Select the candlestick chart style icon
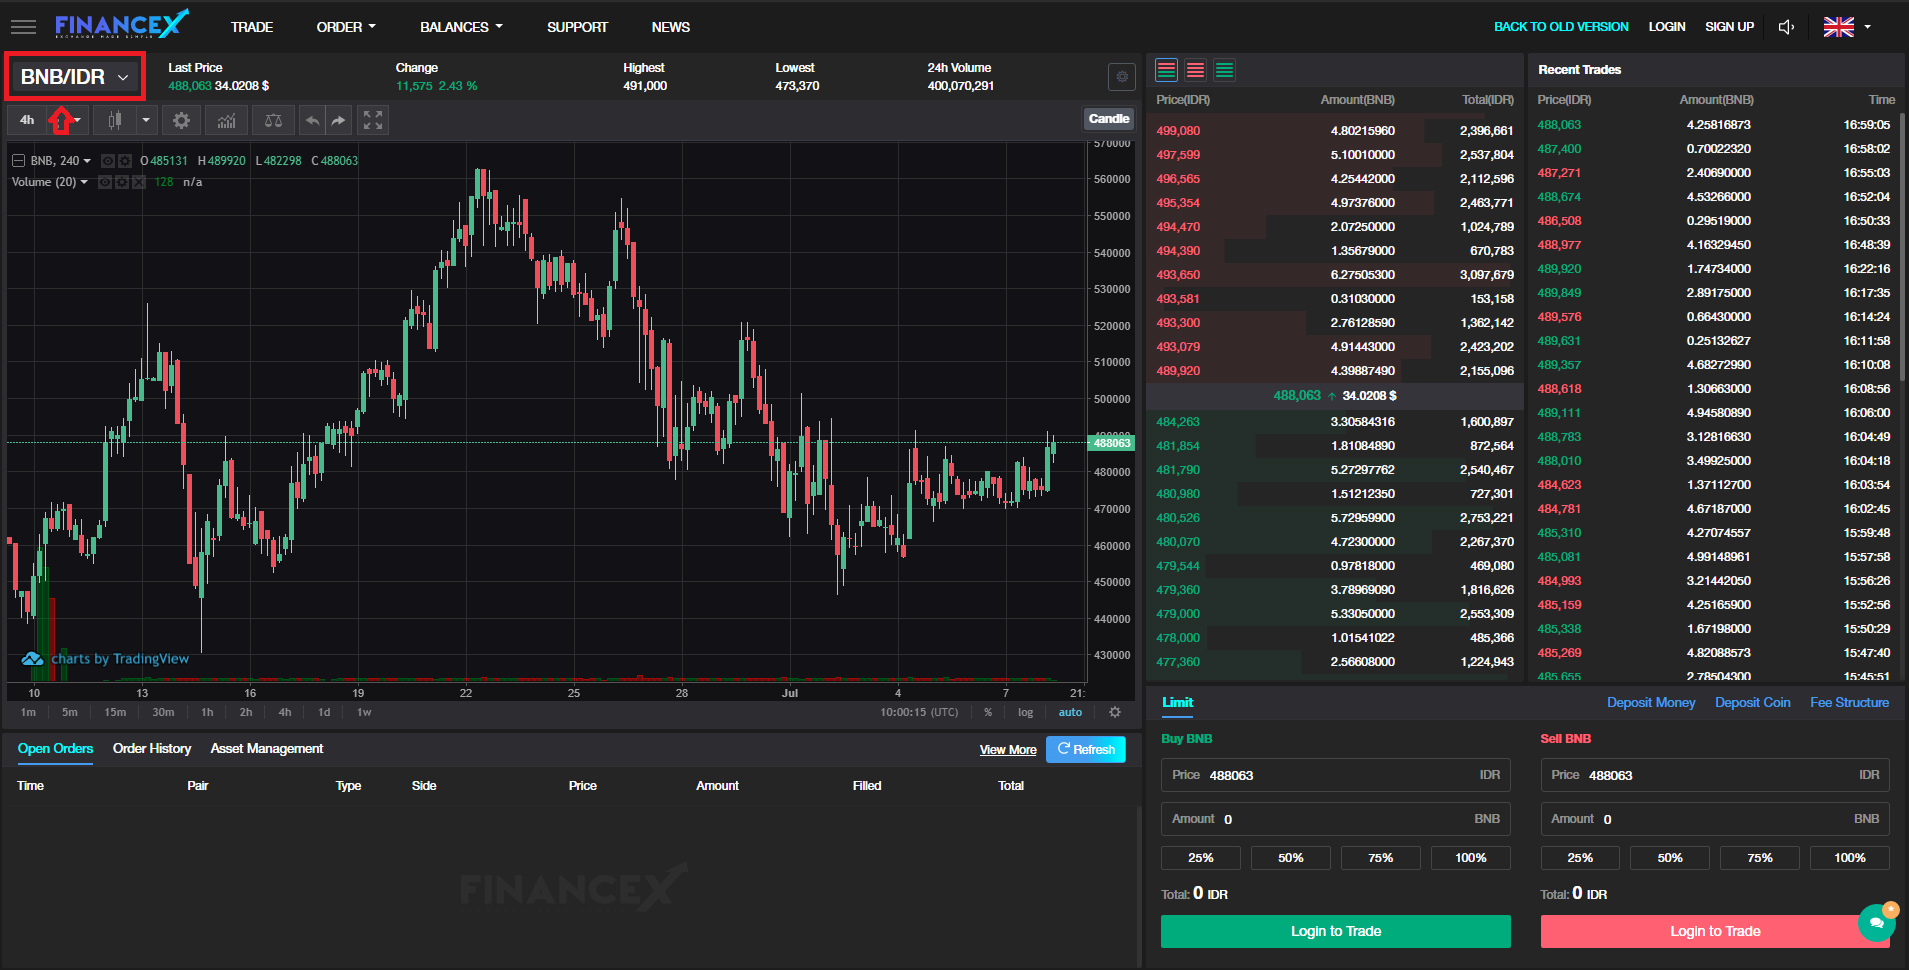This screenshot has width=1909, height=970. point(115,120)
